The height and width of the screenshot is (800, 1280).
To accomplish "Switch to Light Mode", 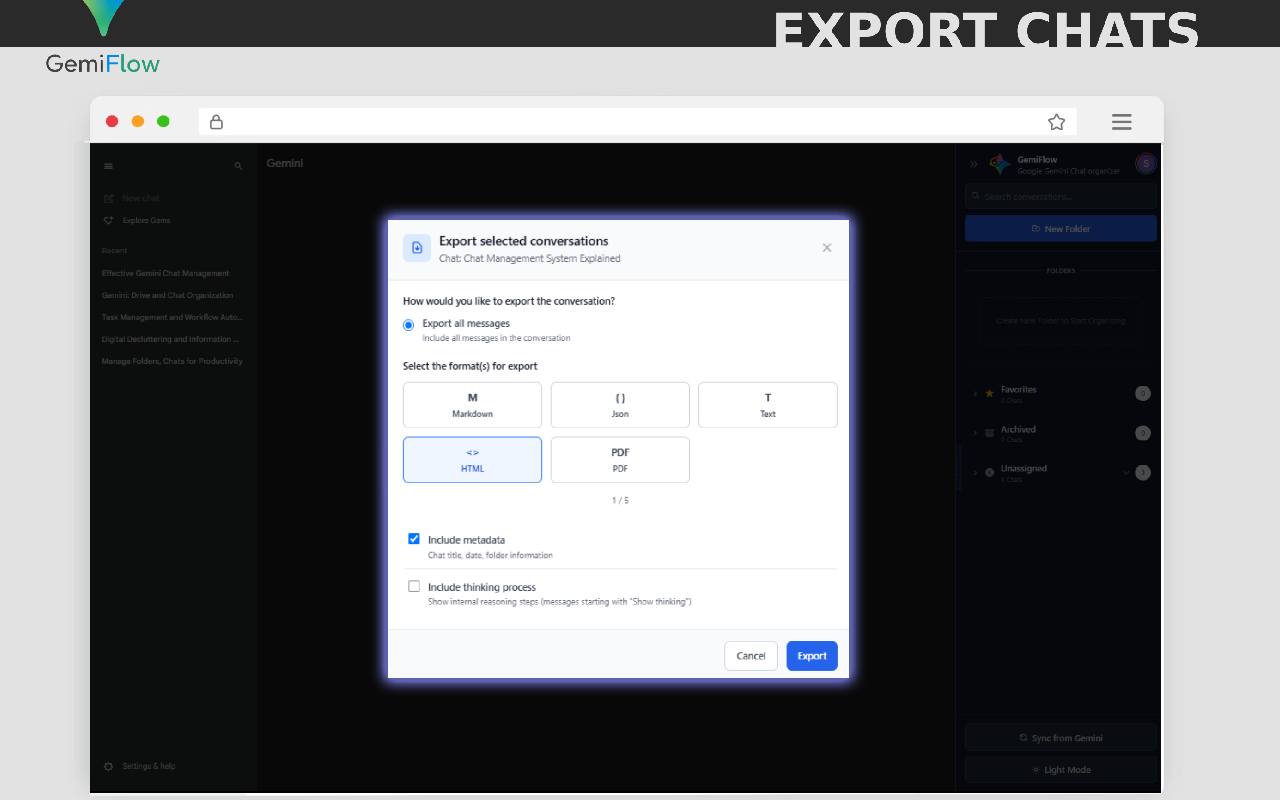I will tap(1061, 770).
